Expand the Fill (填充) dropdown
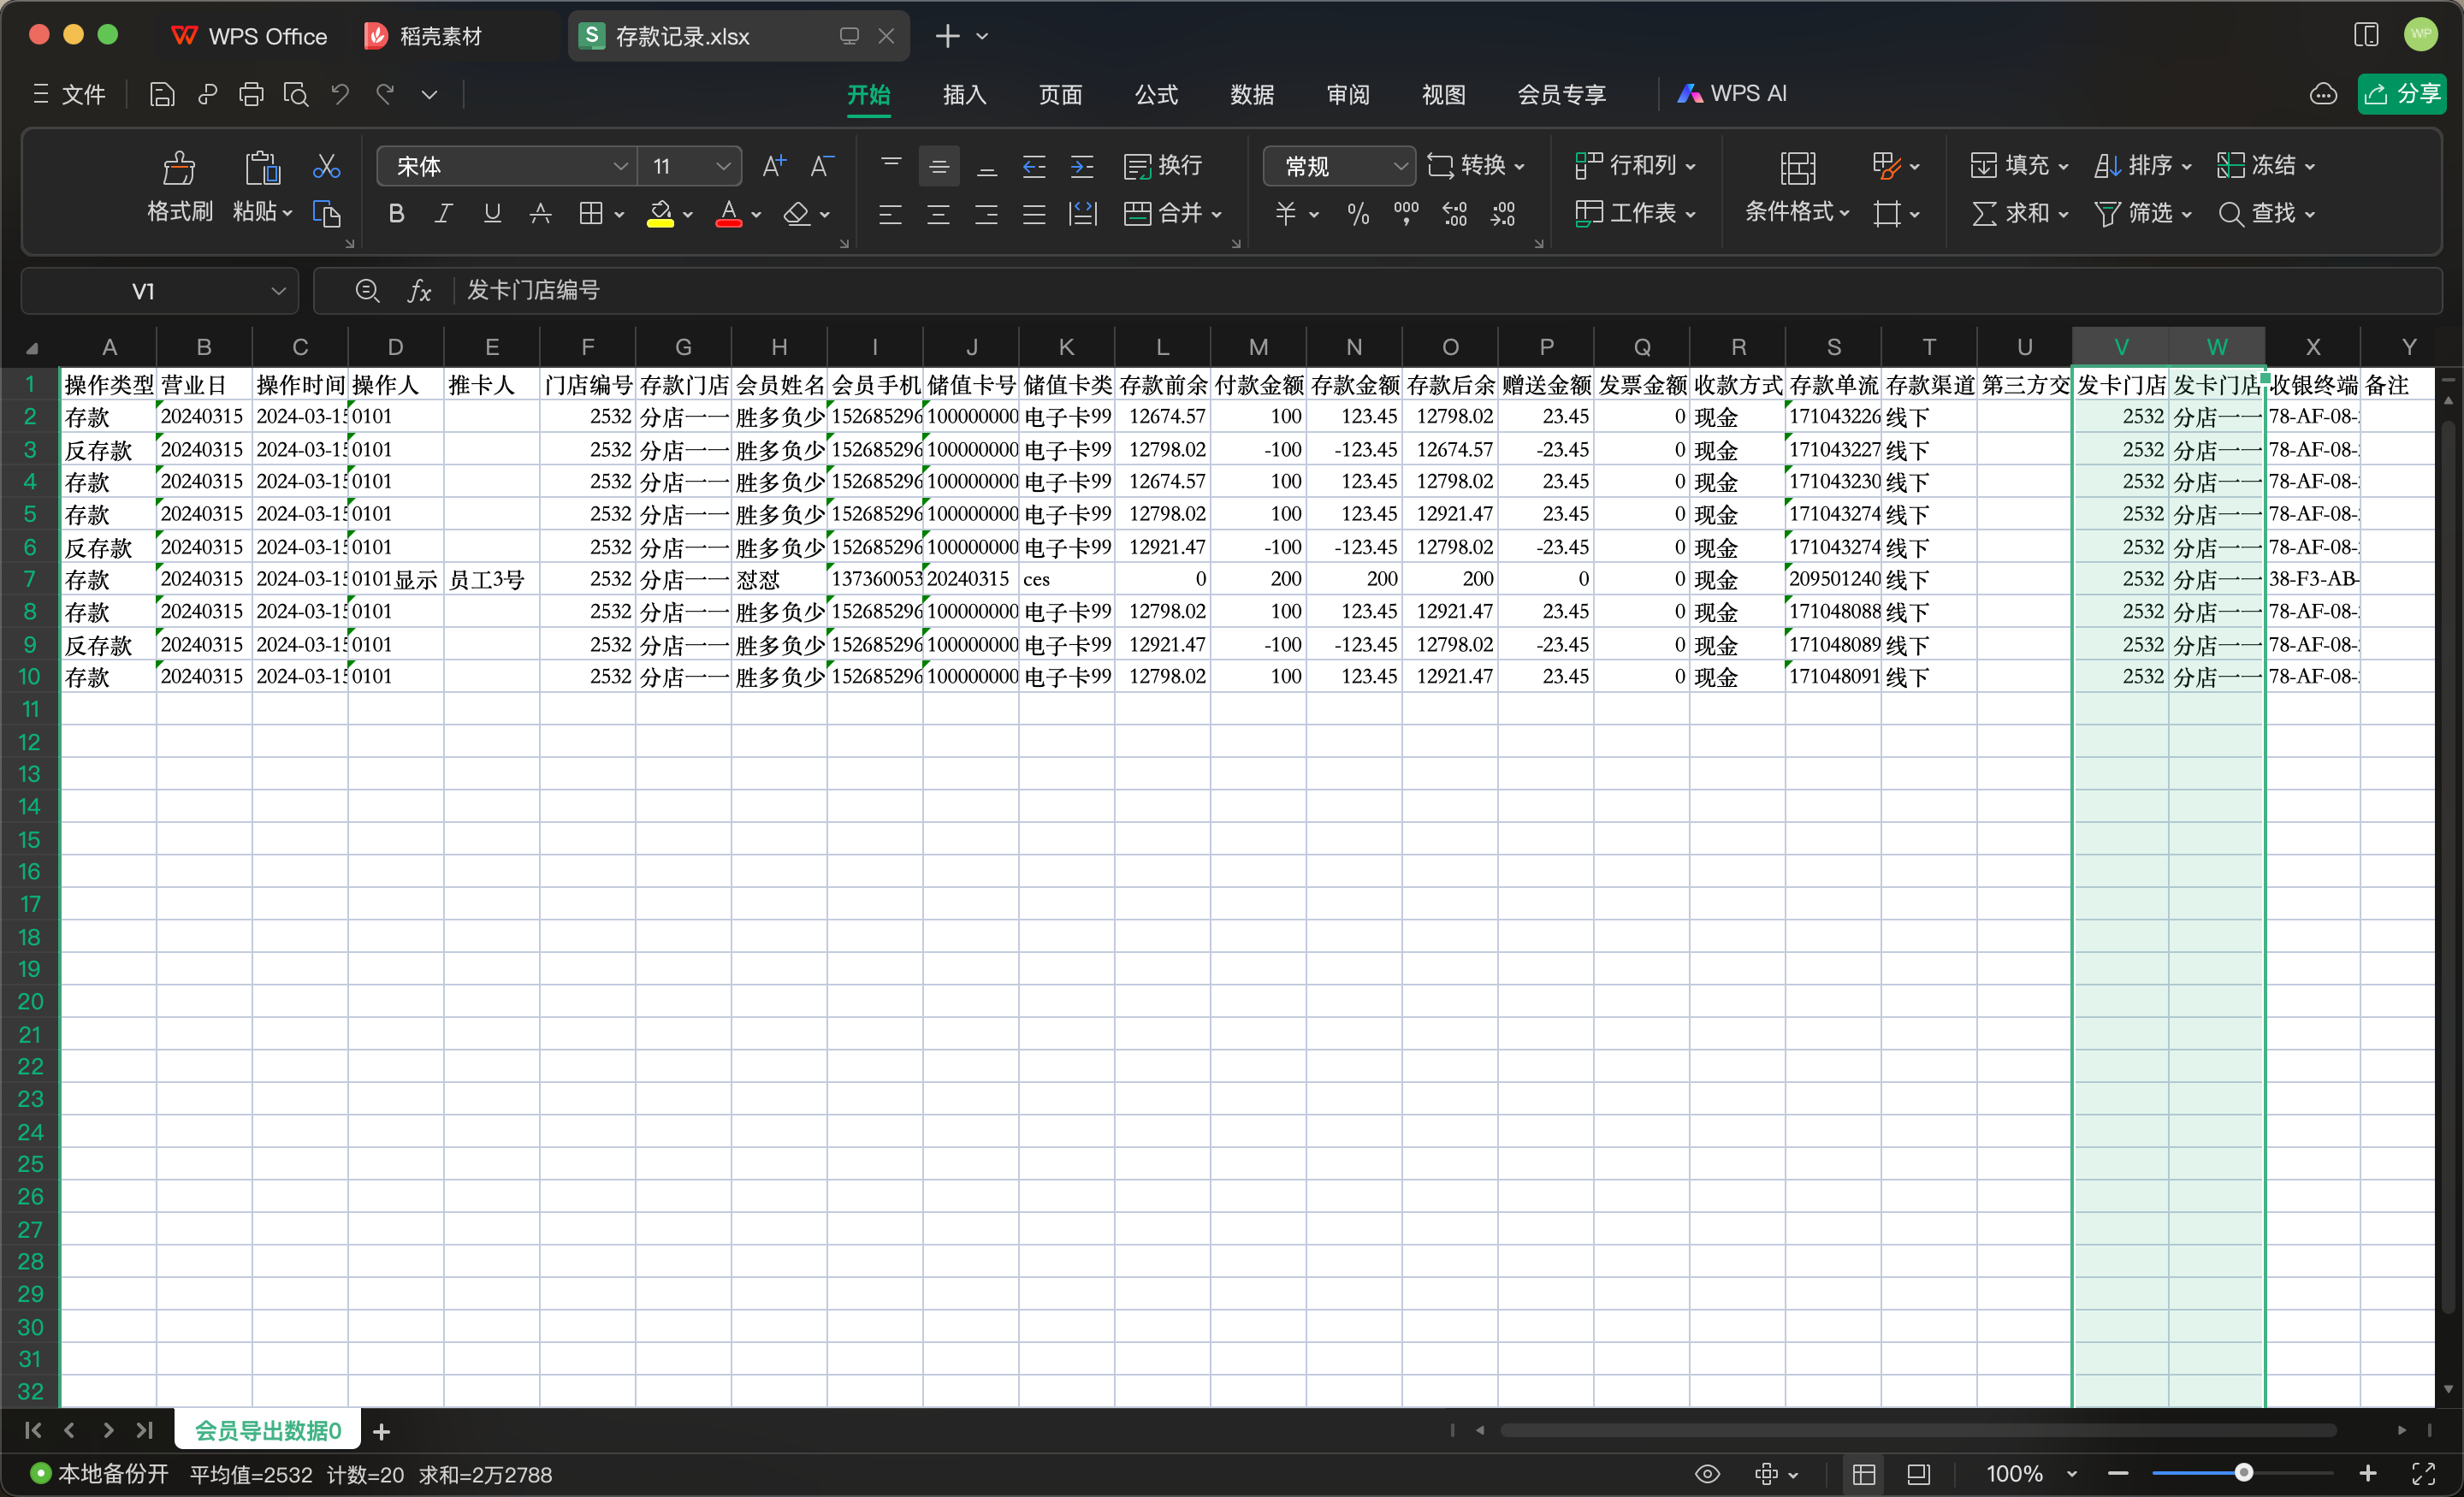The width and height of the screenshot is (2464, 1497). pyautogui.click(x=2063, y=167)
